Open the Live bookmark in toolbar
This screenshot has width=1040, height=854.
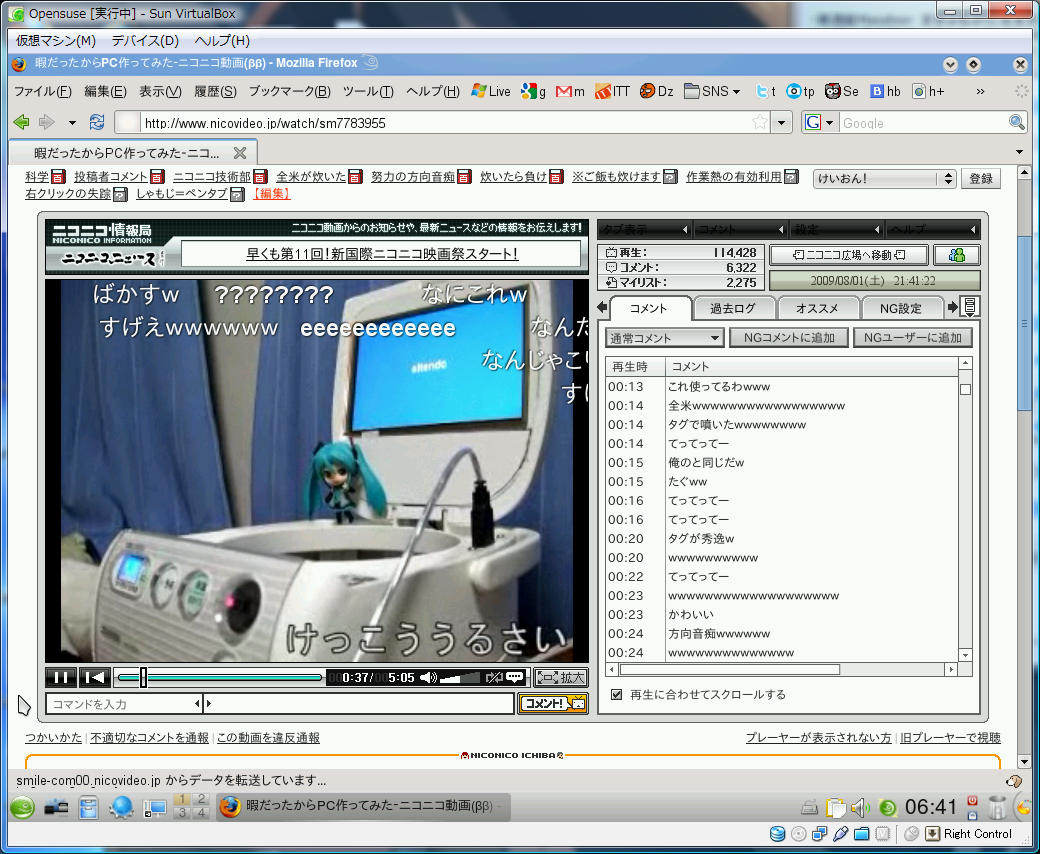pos(491,92)
